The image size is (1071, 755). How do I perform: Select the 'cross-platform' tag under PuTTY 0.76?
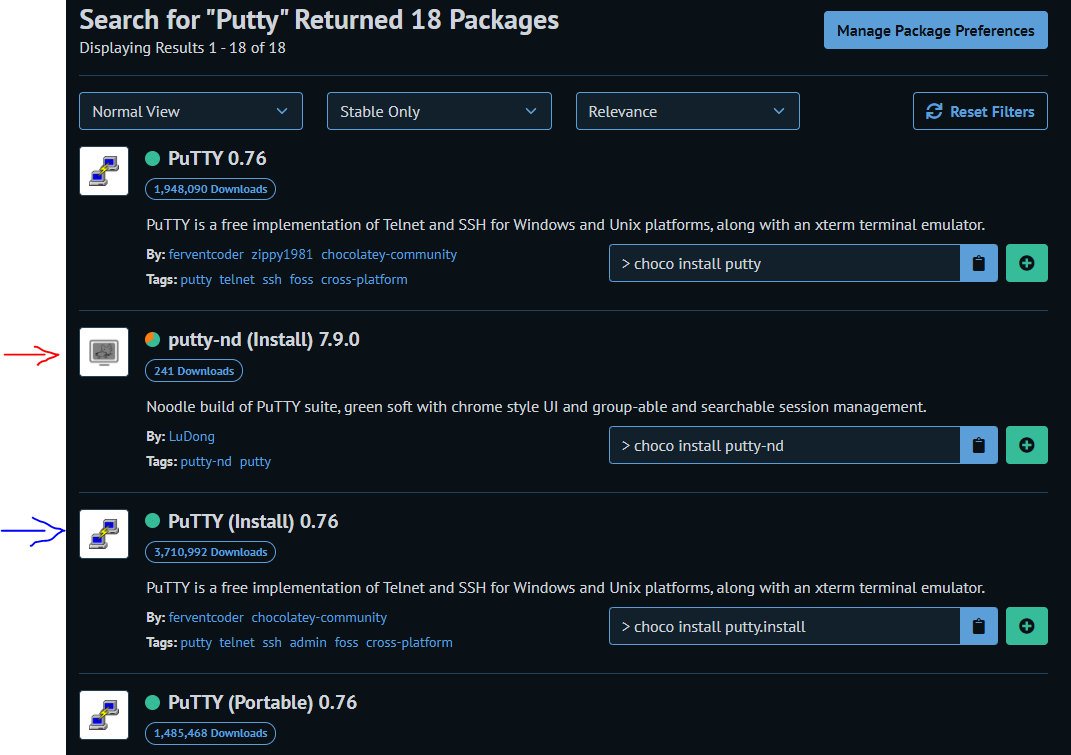[364, 280]
